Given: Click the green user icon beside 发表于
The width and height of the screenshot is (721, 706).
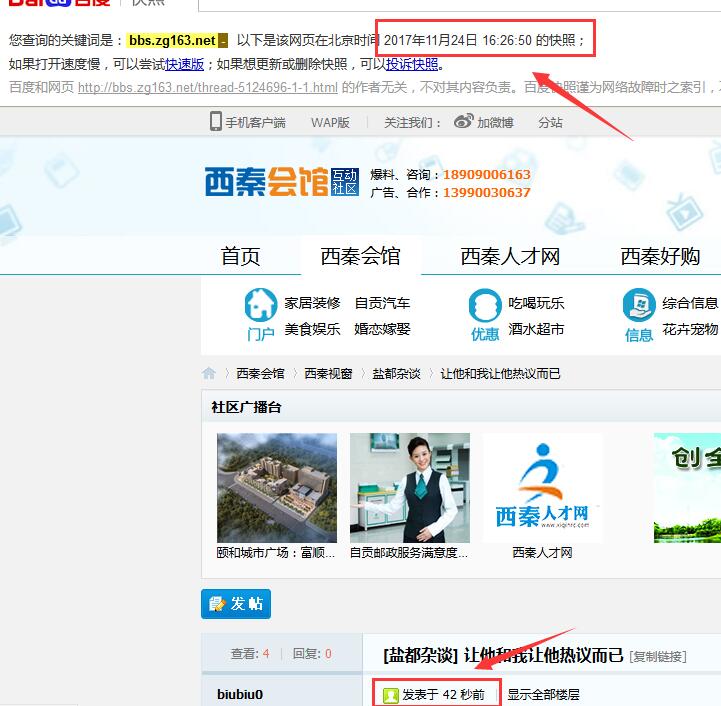Looking at the screenshot, I should (391, 695).
